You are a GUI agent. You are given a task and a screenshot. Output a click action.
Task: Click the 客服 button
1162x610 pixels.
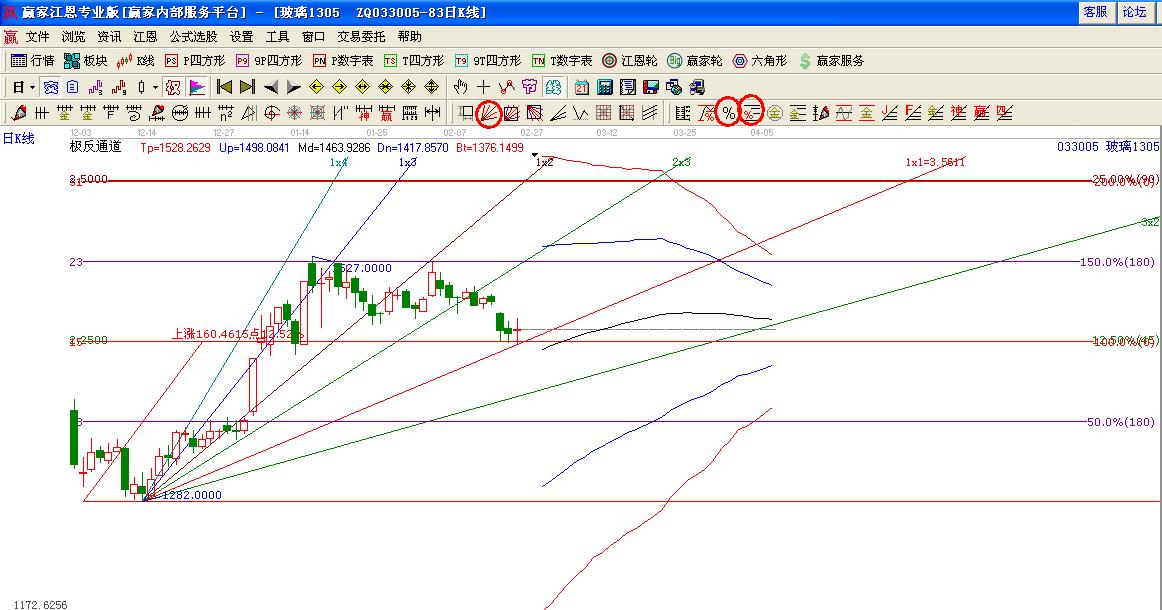click(x=1095, y=12)
